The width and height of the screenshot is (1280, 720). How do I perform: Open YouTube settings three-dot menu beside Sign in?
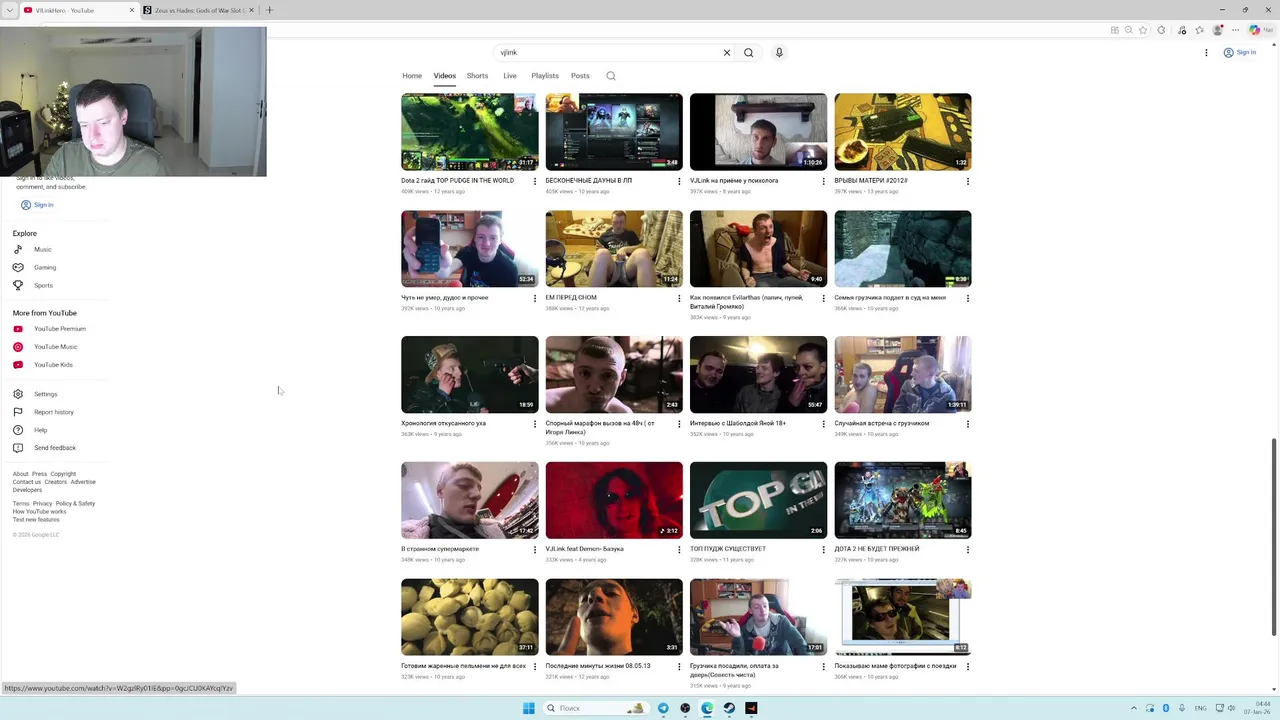point(1206,53)
